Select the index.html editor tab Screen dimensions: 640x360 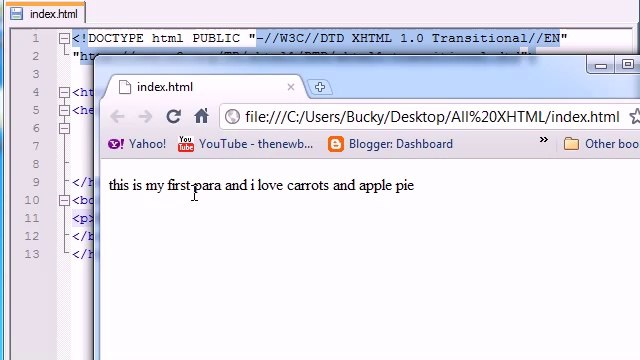[45, 13]
